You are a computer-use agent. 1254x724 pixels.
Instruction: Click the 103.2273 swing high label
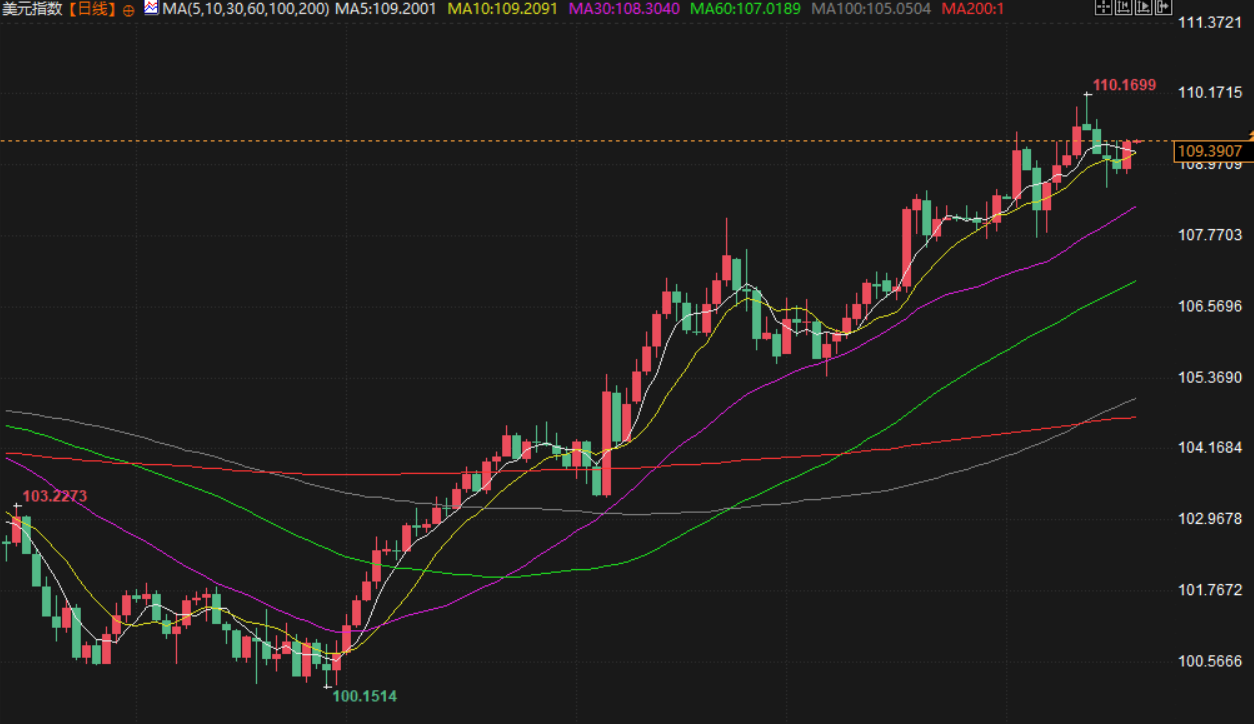[x=55, y=496]
